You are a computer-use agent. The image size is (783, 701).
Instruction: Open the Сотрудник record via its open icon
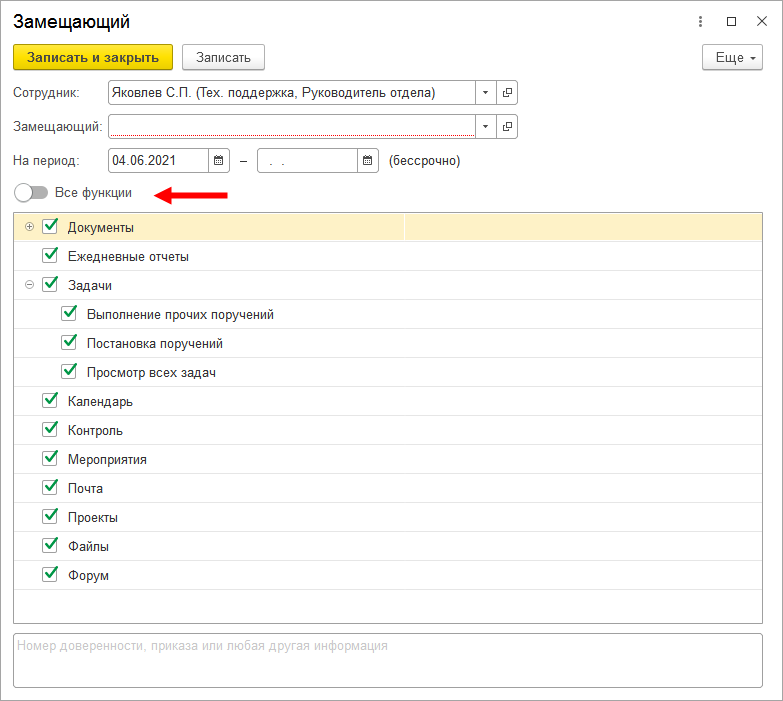tap(507, 93)
